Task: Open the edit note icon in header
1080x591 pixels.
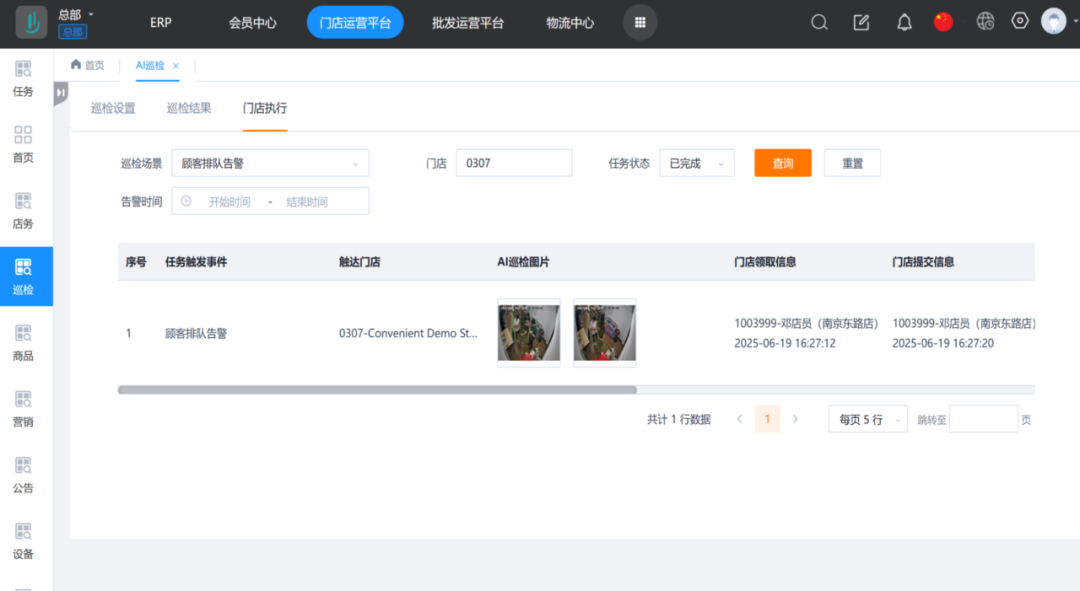Action: (861, 22)
